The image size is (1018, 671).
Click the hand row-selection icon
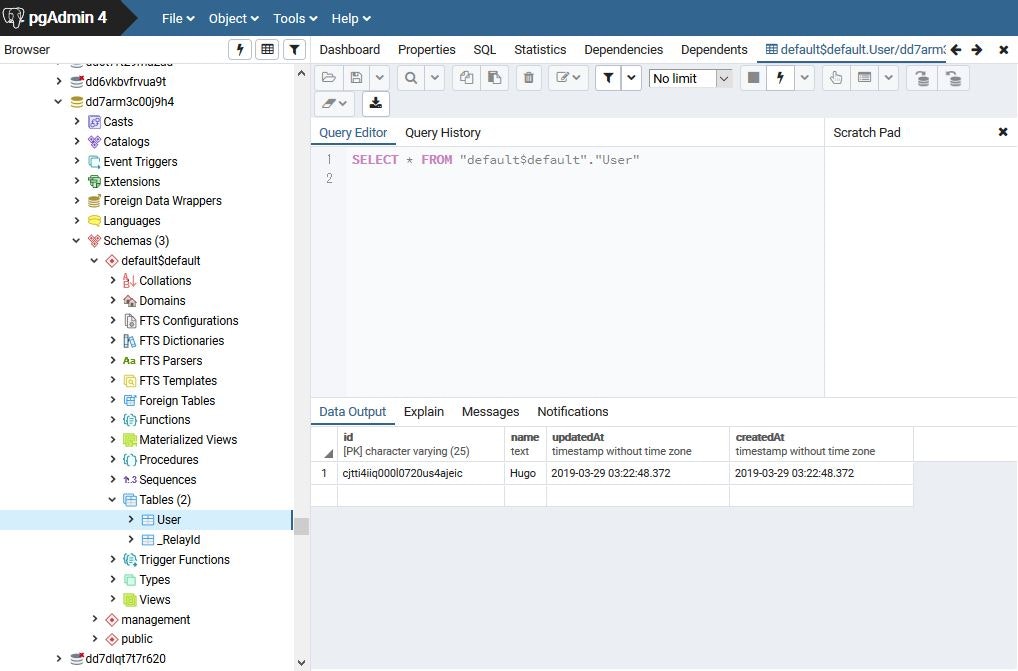(836, 78)
